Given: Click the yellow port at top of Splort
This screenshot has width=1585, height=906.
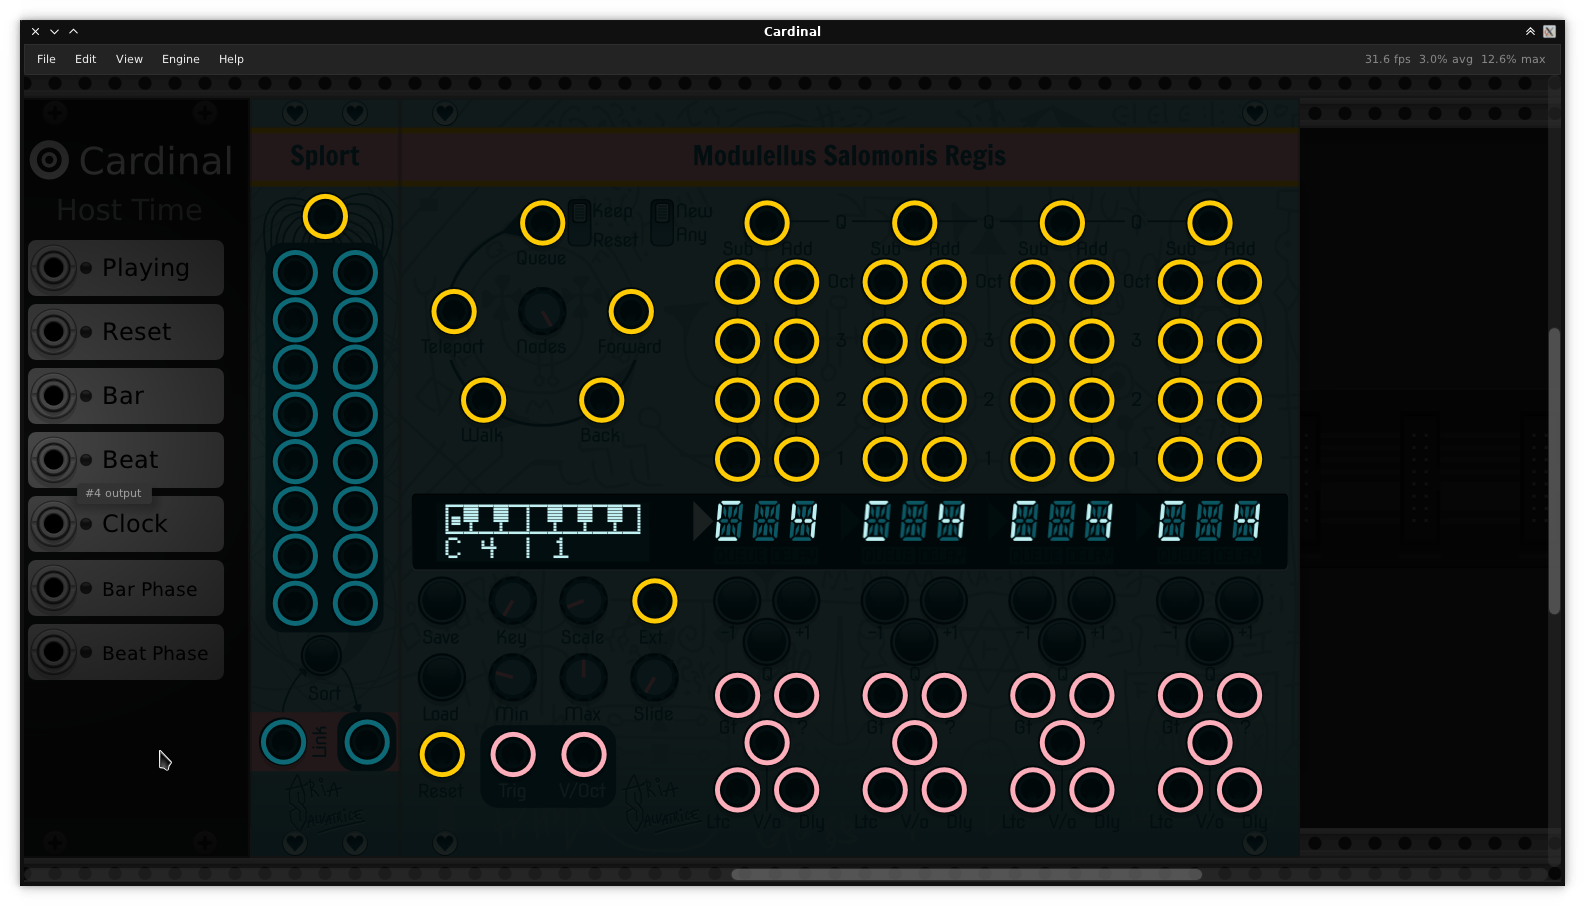Looking at the screenshot, I should tap(325, 217).
